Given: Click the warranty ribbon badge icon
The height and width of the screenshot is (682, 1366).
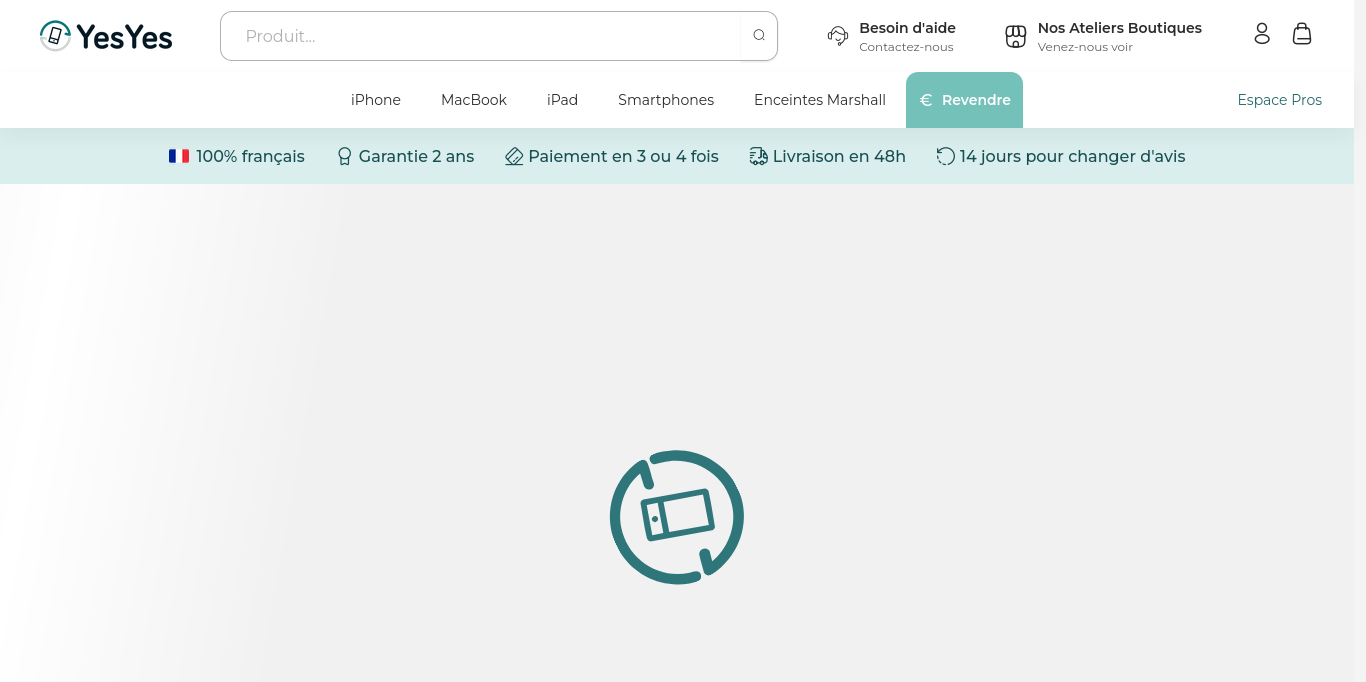Looking at the screenshot, I should point(345,156).
